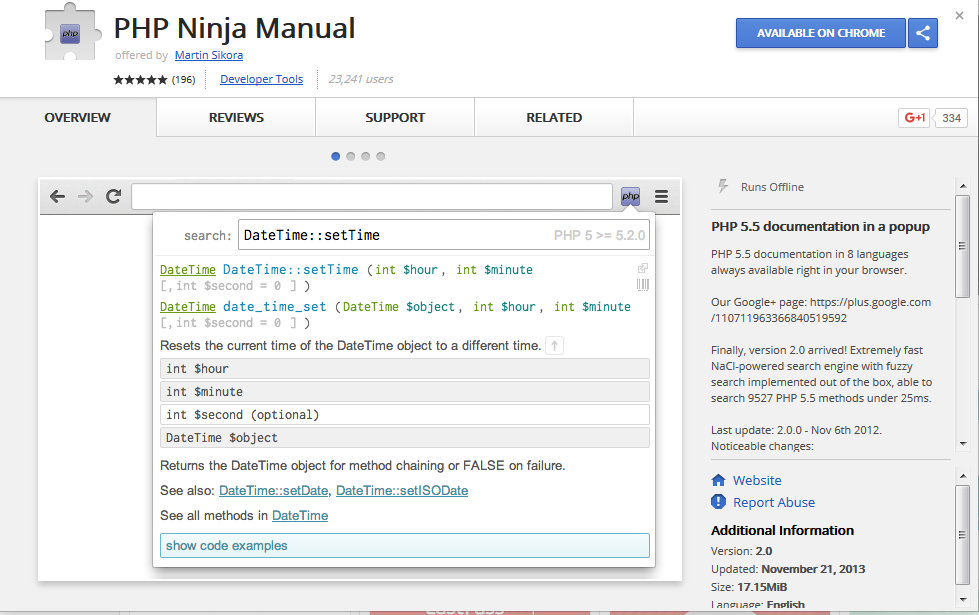Click the description panel scroll-up arrow
The image size is (979, 615).
coord(963,185)
